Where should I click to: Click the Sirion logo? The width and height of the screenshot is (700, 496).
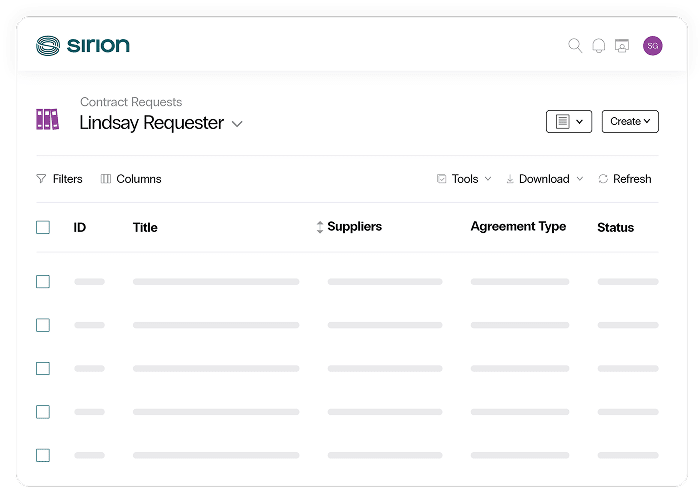pos(83,46)
